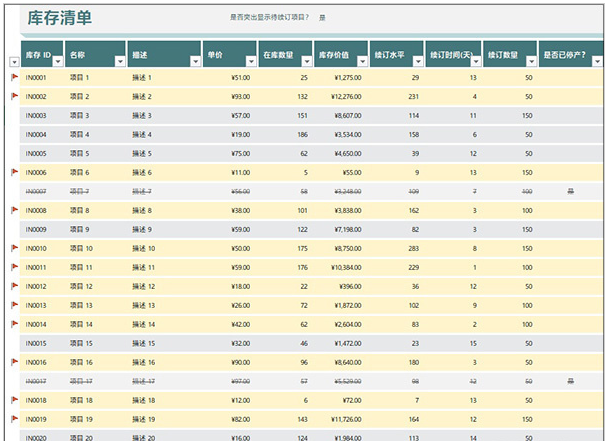Click the reorder flag icon for IN0001

click(x=14, y=77)
